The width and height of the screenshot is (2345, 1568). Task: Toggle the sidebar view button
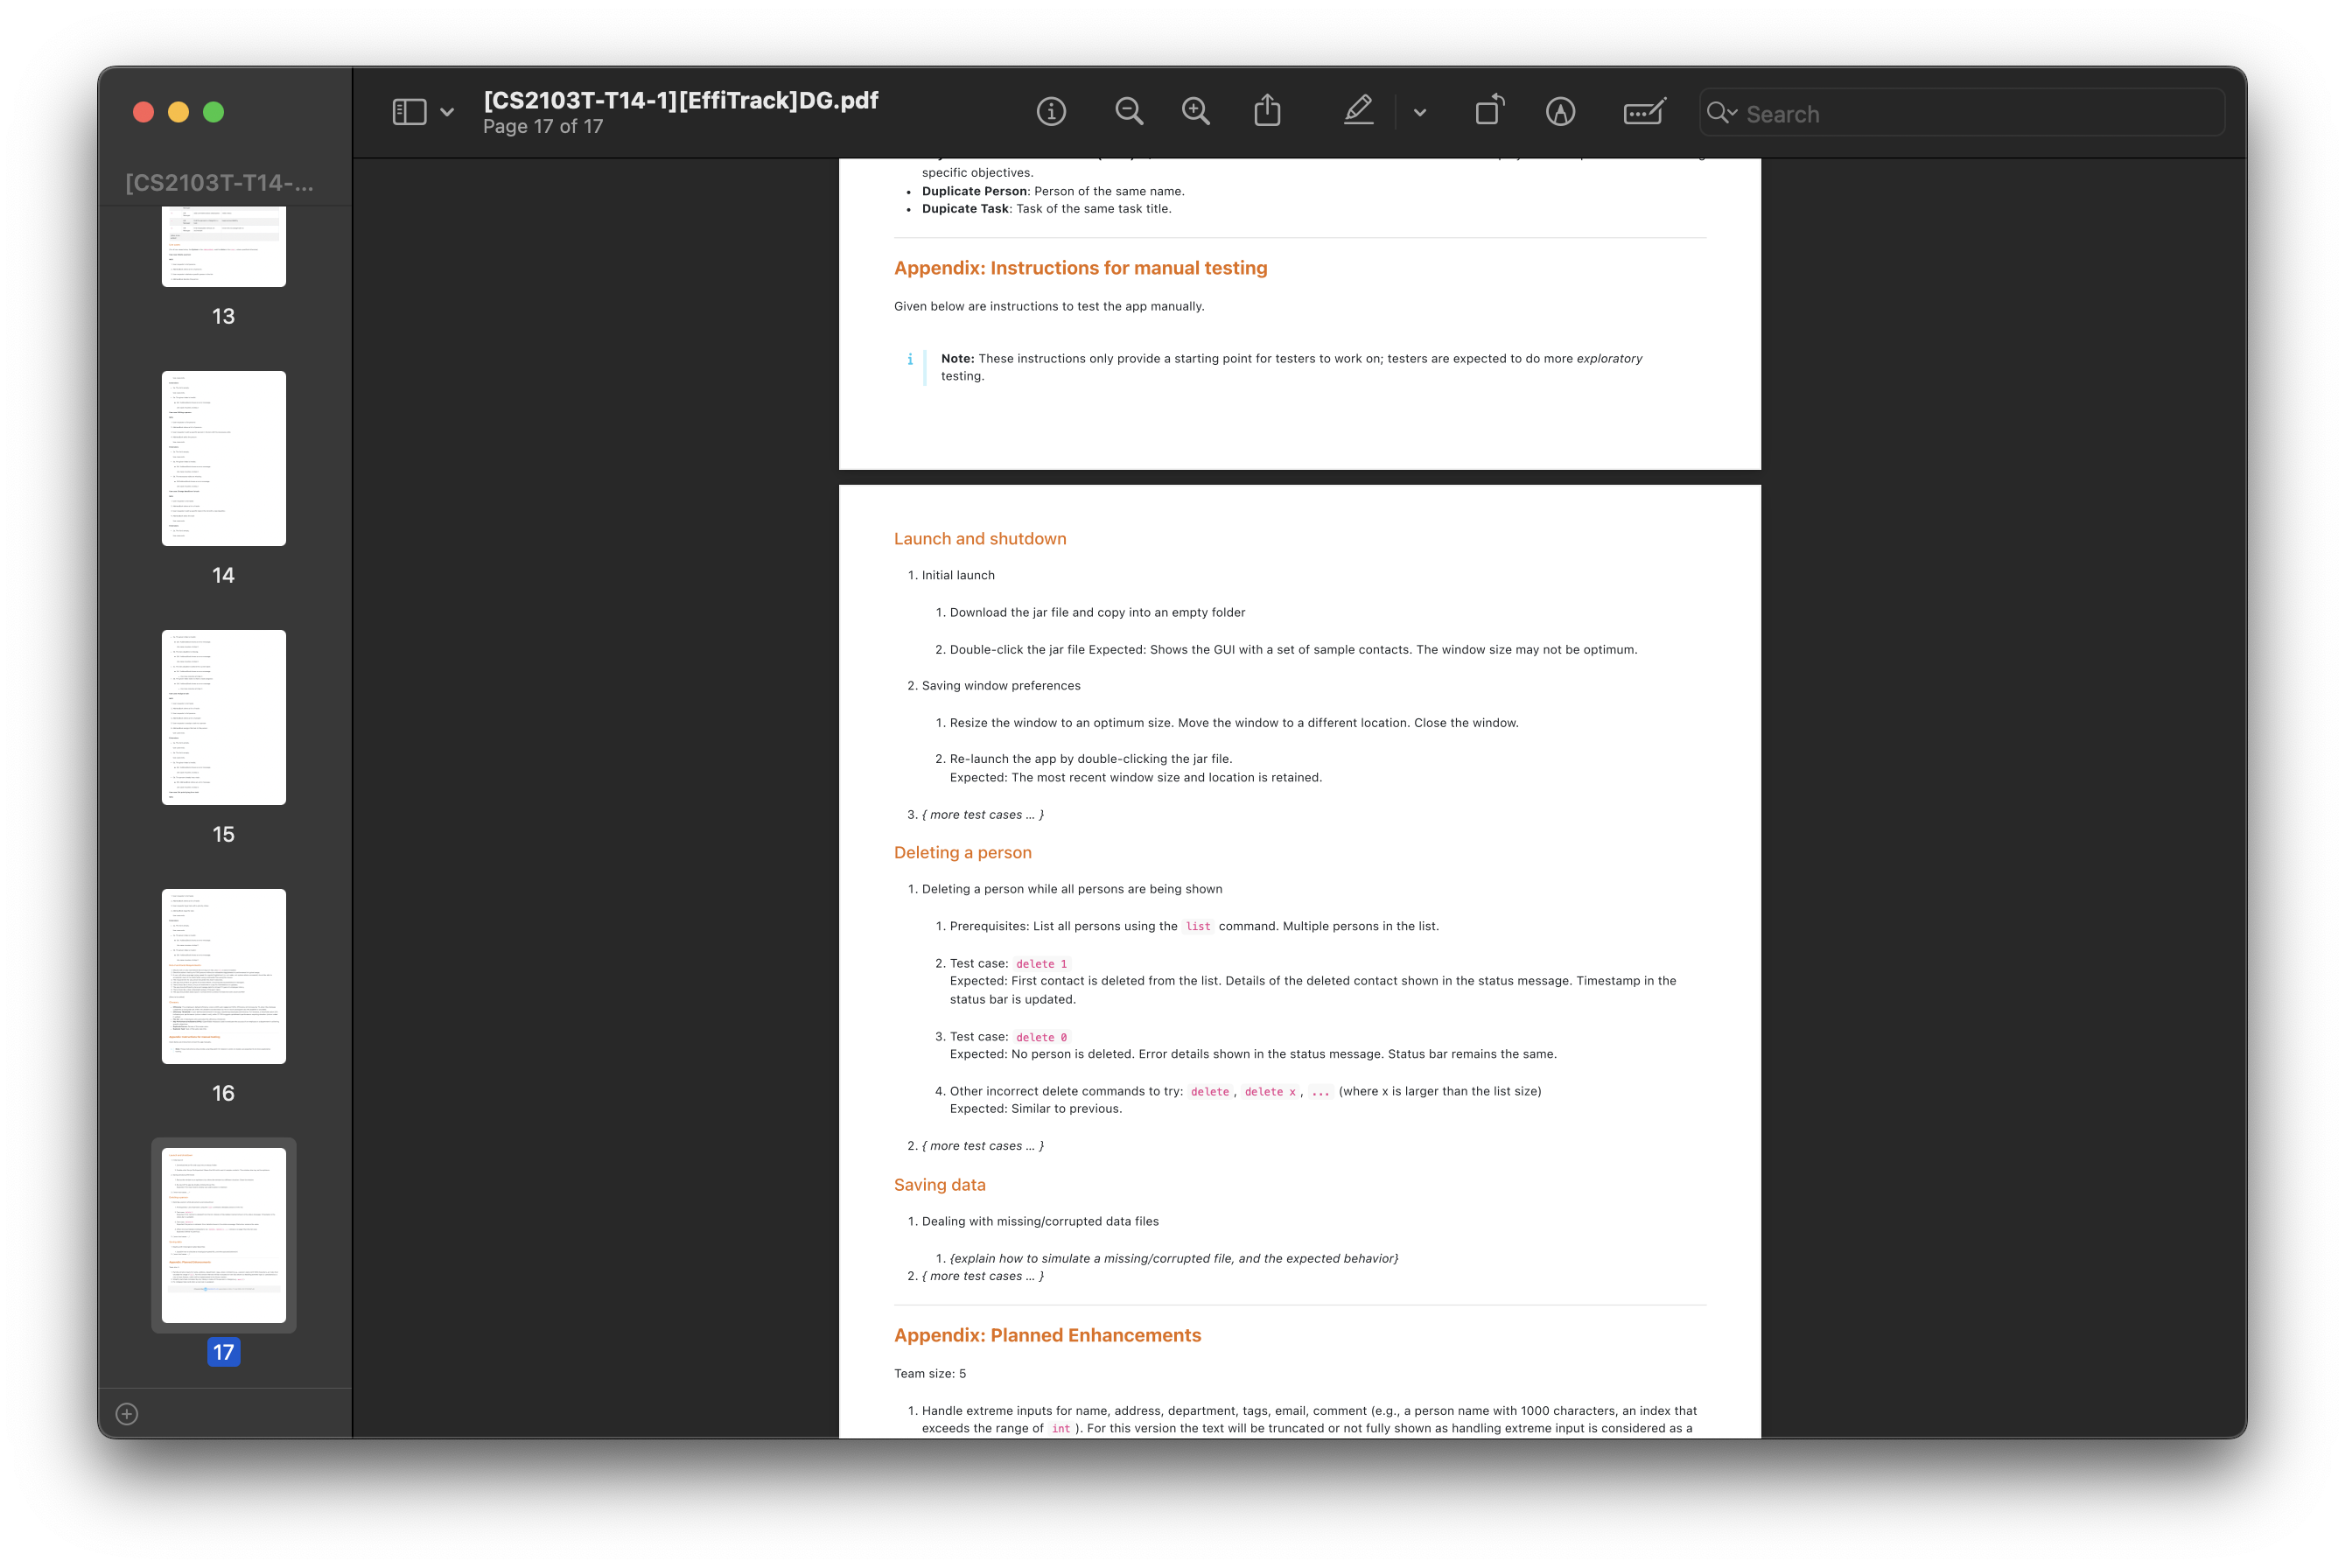click(x=409, y=111)
